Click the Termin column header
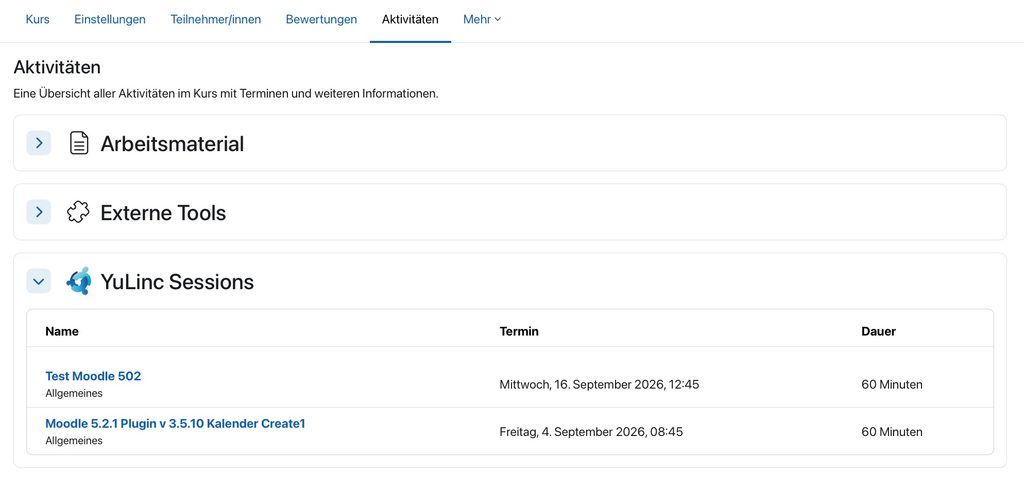 (x=519, y=332)
